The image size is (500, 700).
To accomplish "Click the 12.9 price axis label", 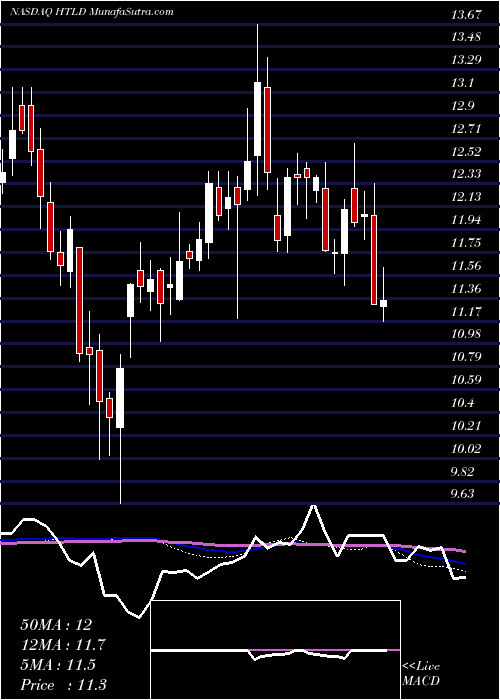I will coord(462,106).
